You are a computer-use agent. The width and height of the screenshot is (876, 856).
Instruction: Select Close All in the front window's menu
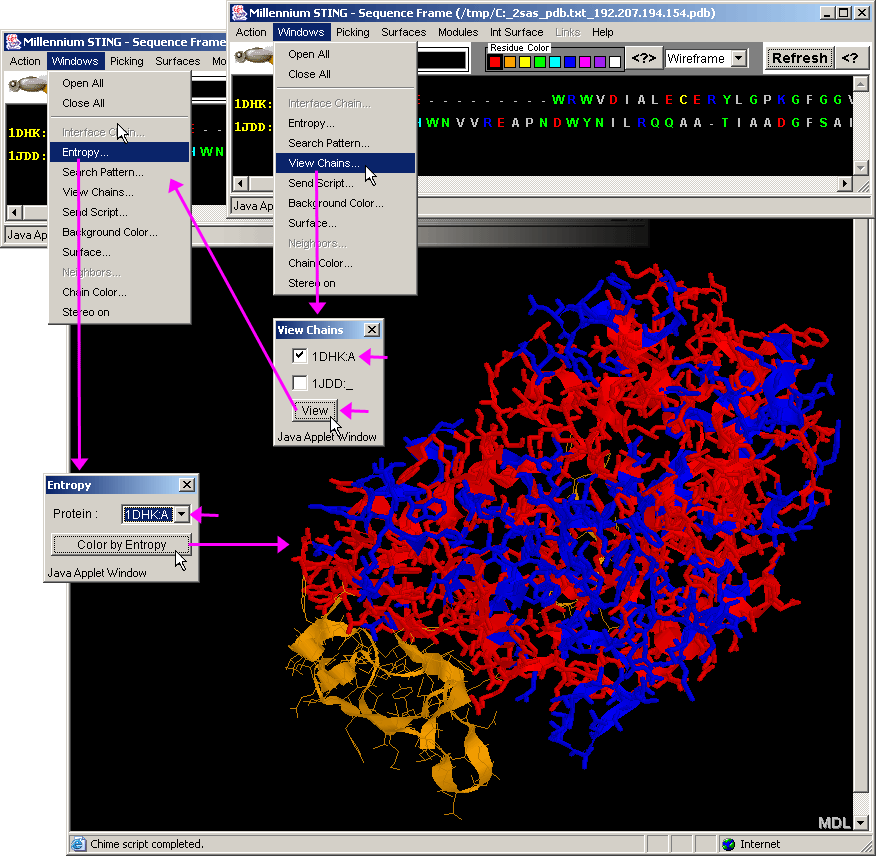click(345, 74)
